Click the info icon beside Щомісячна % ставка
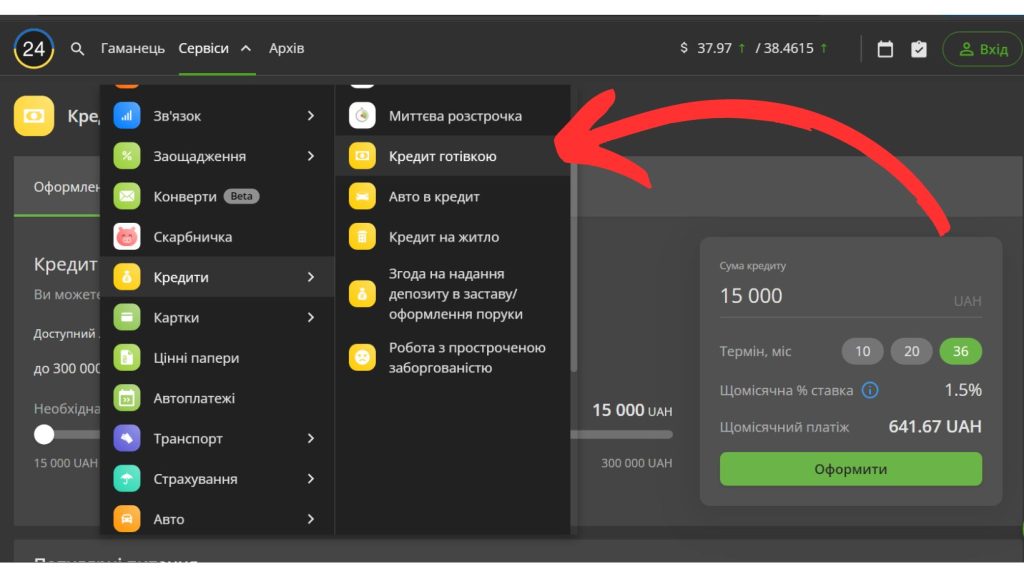Viewport: 1024px width, 577px height. (870, 390)
